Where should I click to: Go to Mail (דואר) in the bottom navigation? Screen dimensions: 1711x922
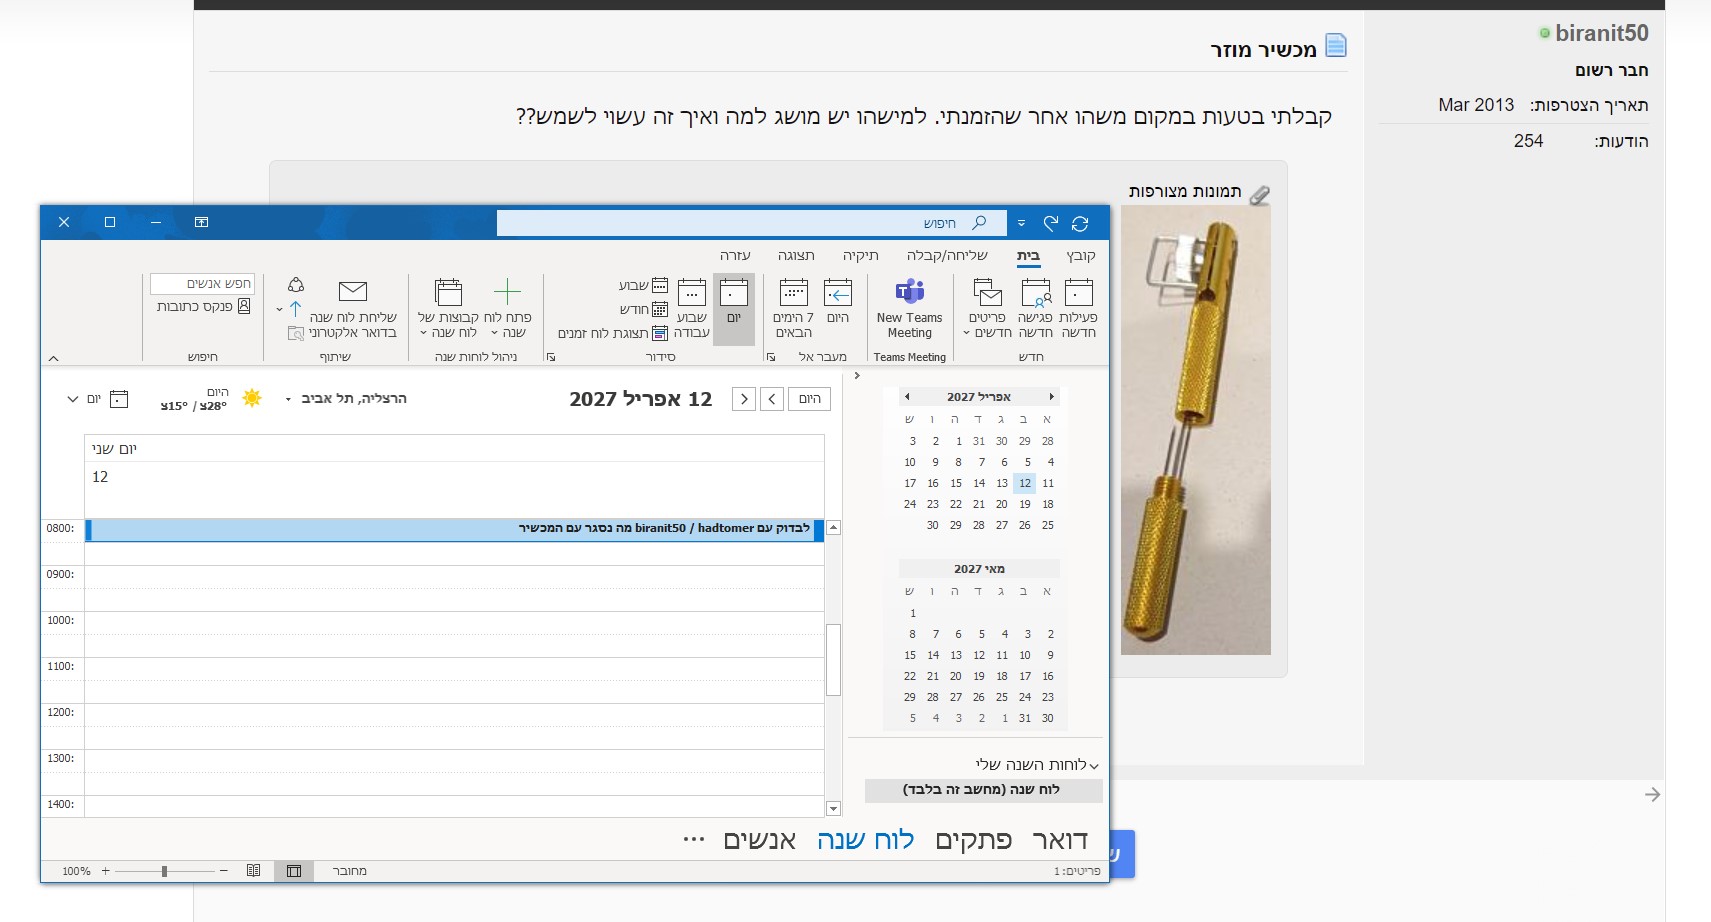[1059, 840]
